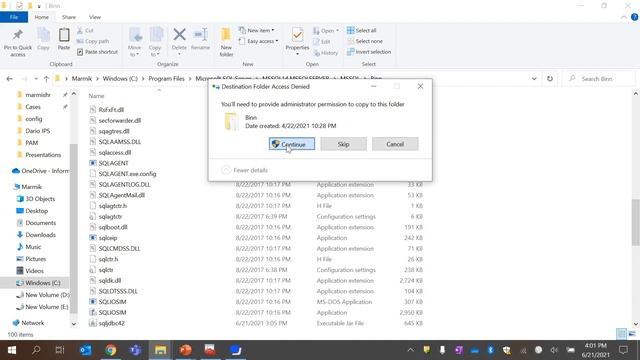Click the Rename ribbon icon
Viewport: 640px width, 360px height.
point(200,40)
